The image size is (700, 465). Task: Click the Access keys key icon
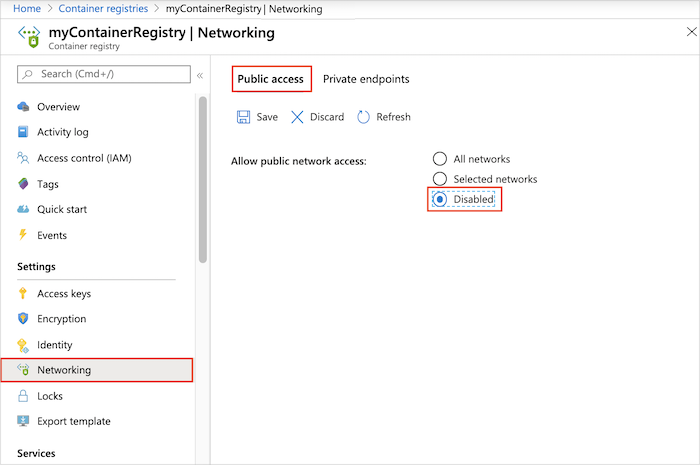click(x=24, y=294)
